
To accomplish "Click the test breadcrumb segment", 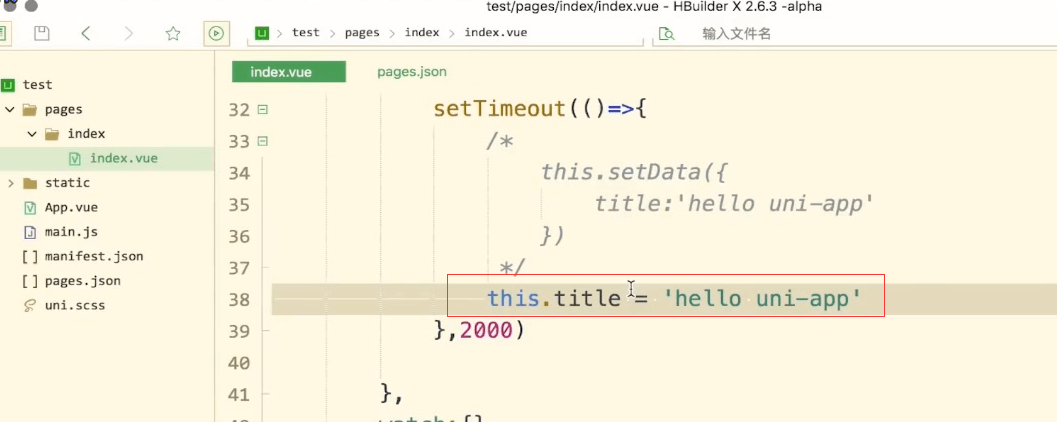I will coord(306,33).
